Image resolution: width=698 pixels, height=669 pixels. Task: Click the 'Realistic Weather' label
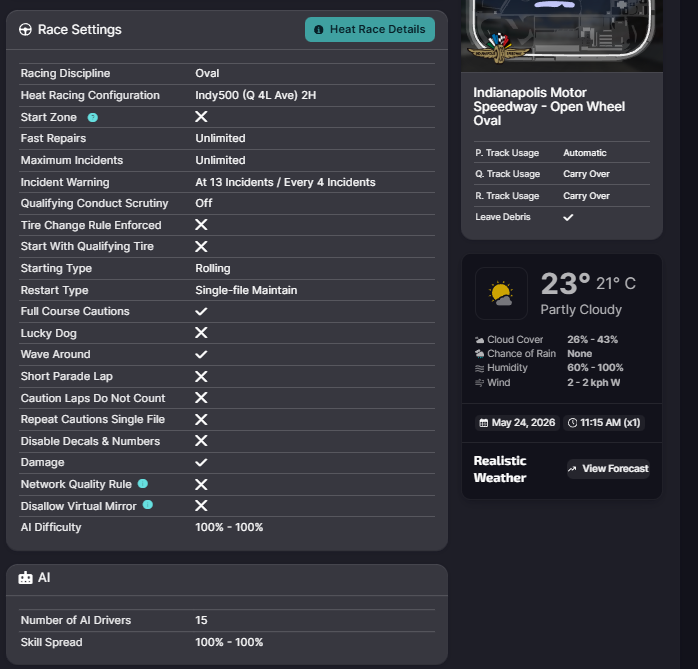pyautogui.click(x=500, y=469)
